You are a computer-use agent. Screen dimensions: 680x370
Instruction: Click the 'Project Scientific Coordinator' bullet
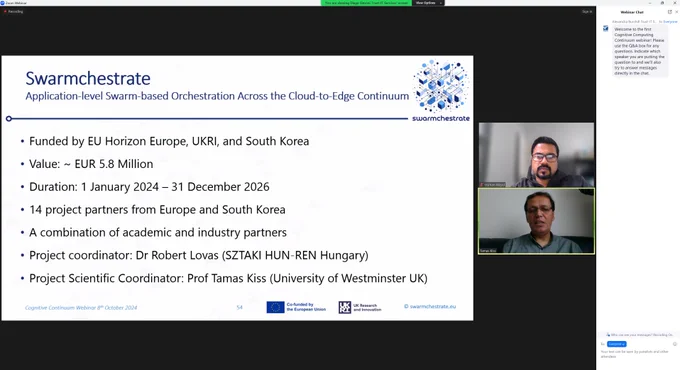click(x=228, y=278)
